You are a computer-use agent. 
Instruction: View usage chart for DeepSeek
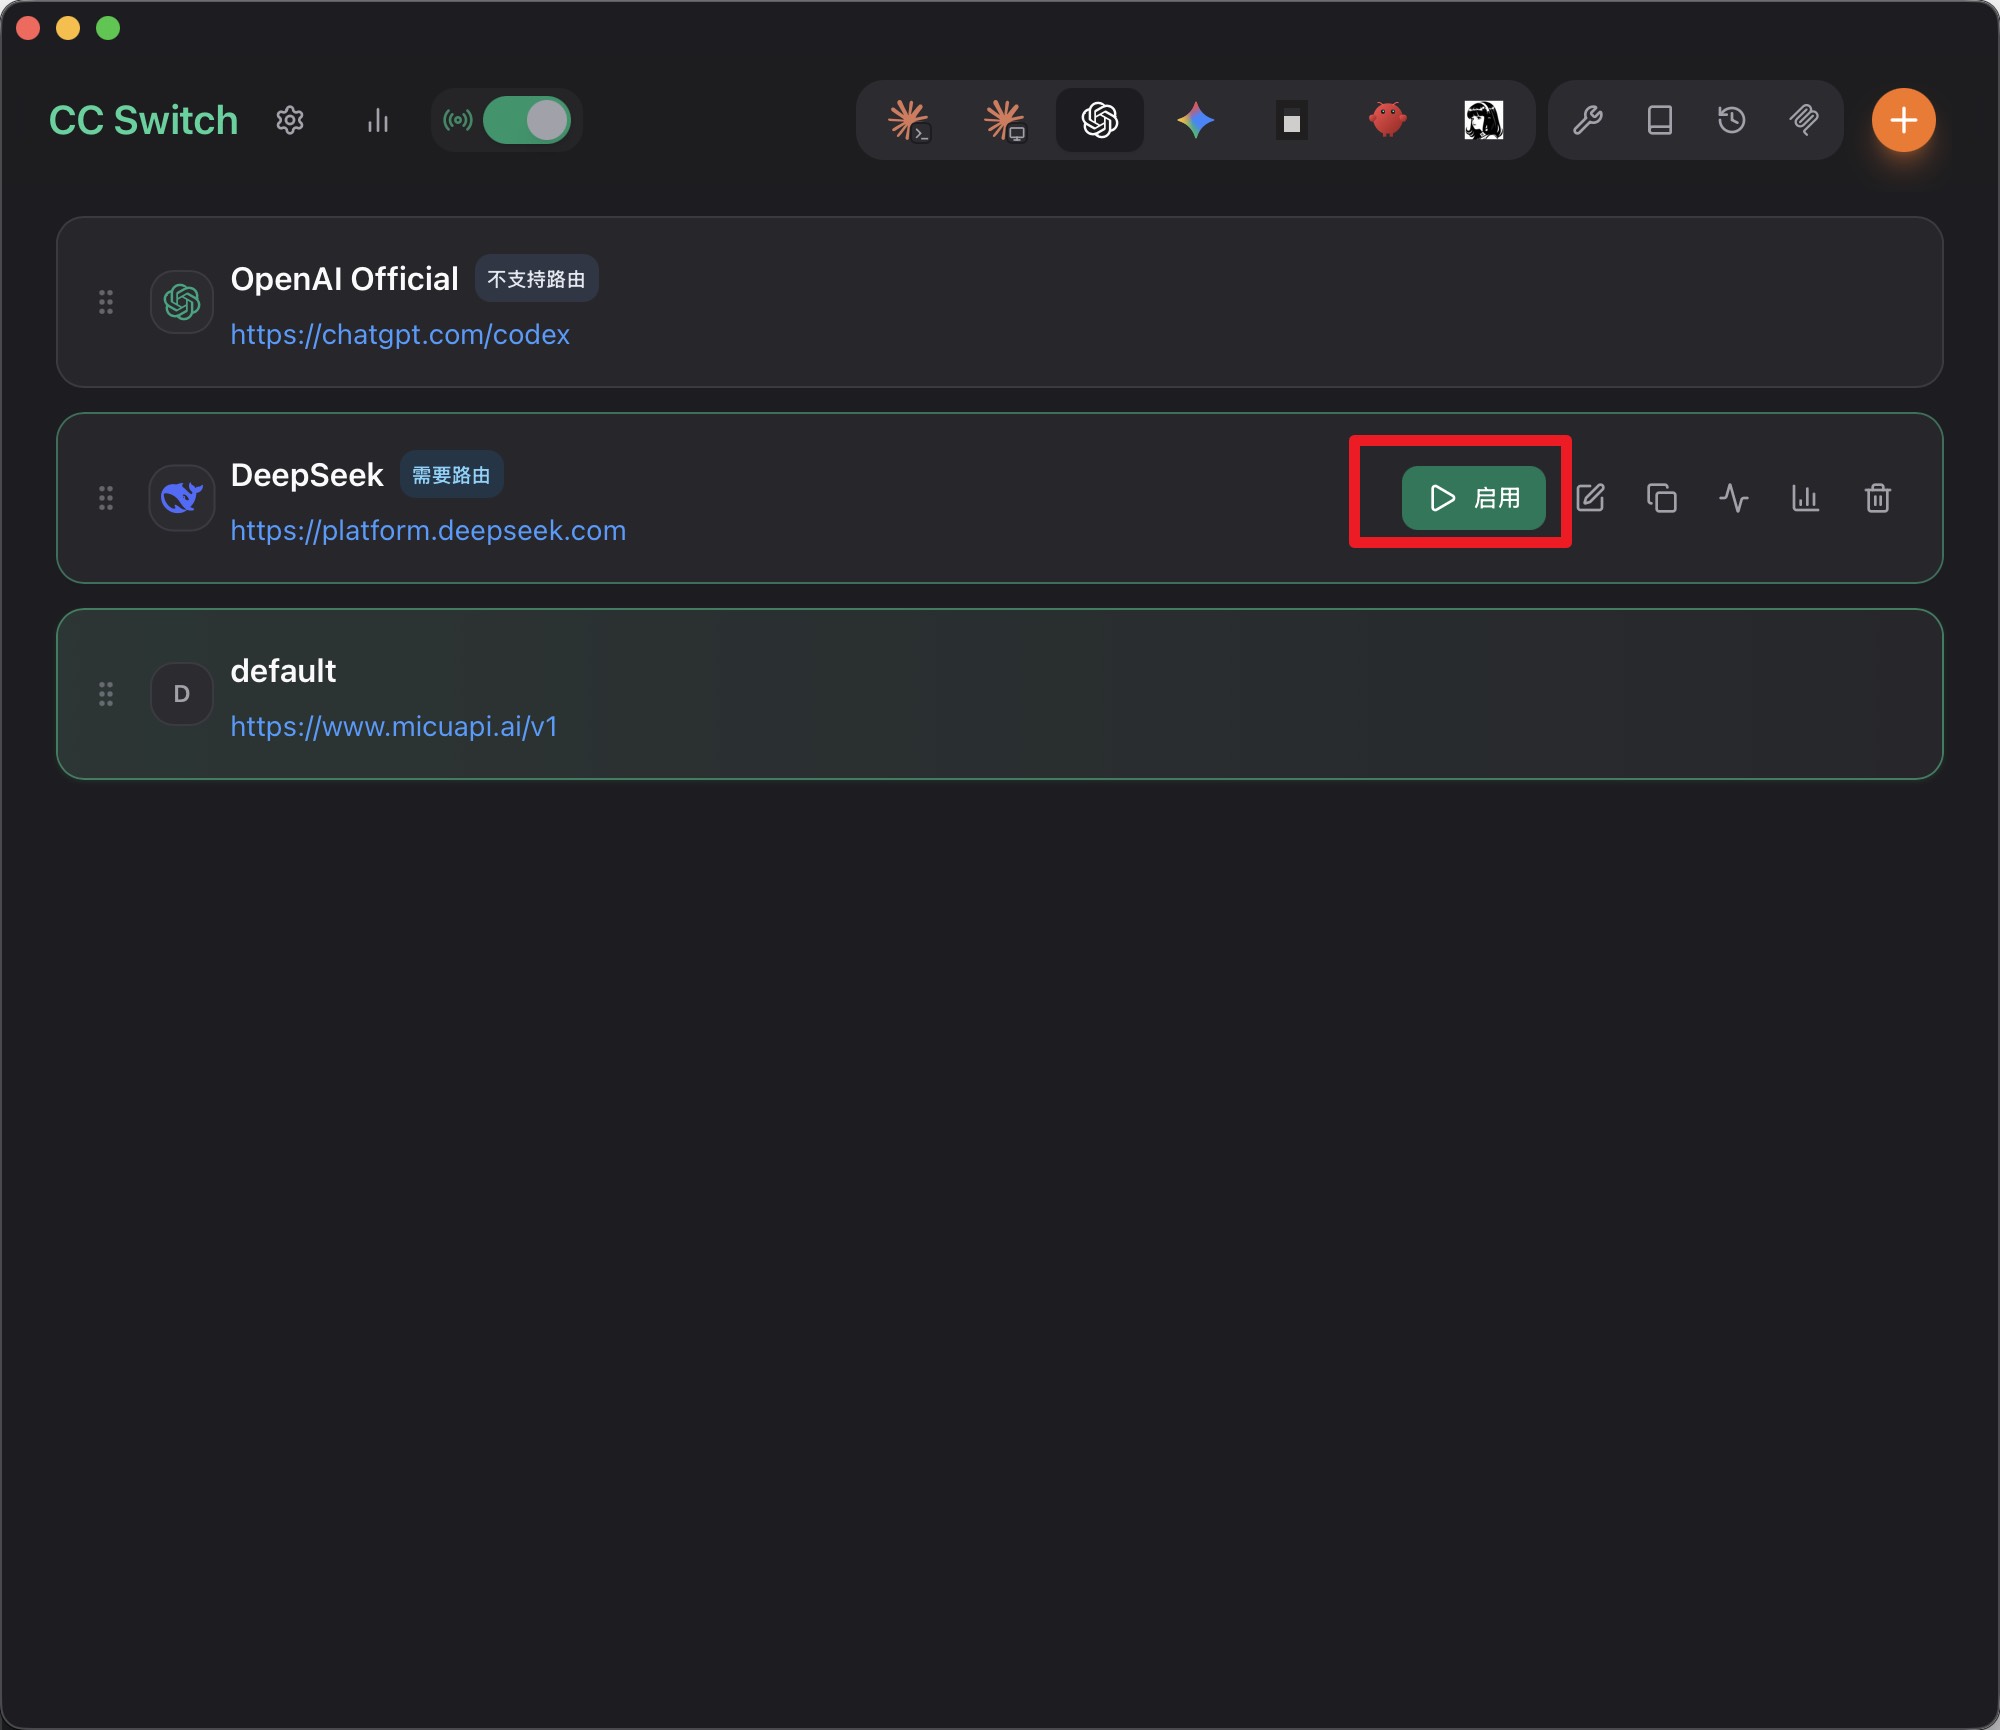tap(1806, 498)
